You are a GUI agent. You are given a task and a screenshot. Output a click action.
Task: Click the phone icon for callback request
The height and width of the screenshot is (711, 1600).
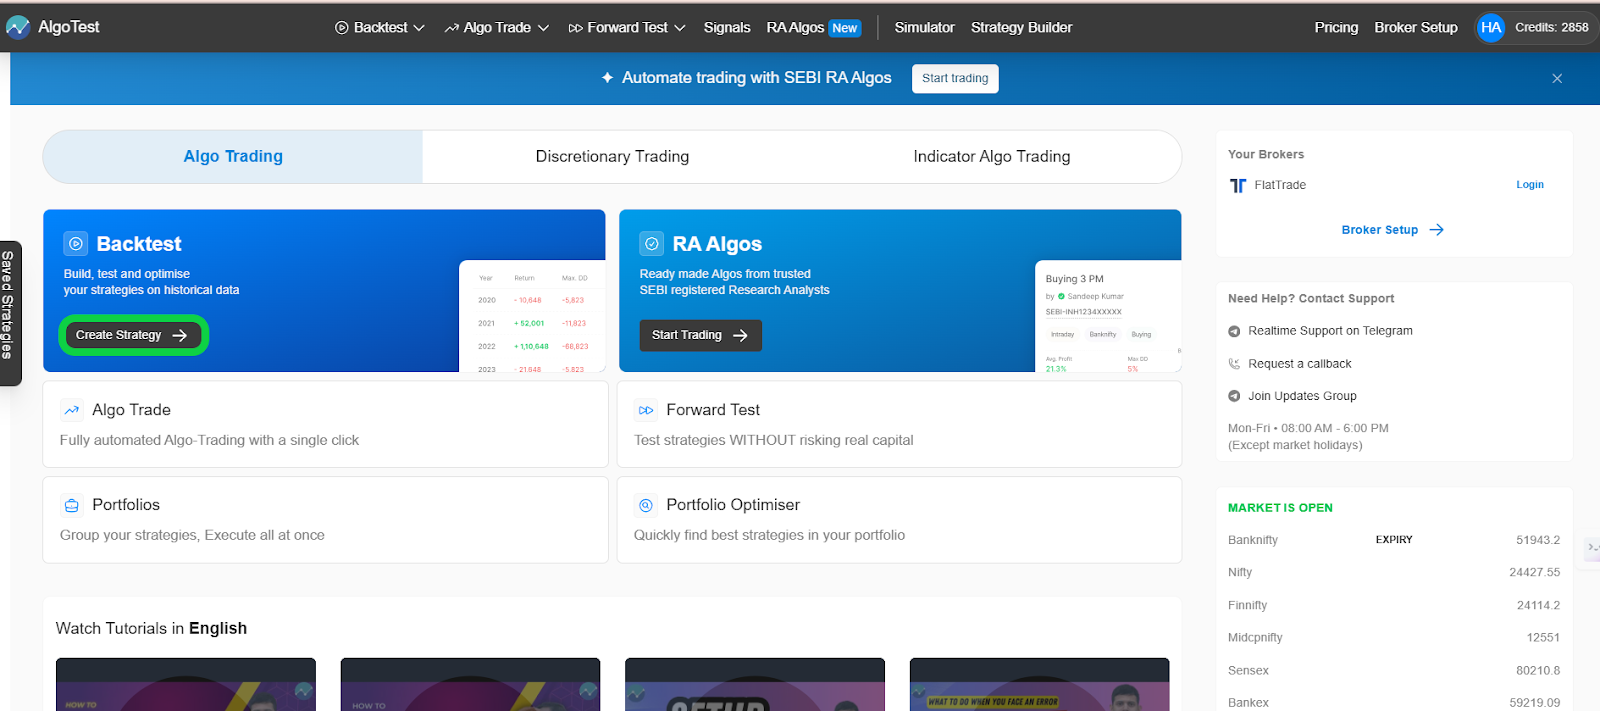(1234, 364)
